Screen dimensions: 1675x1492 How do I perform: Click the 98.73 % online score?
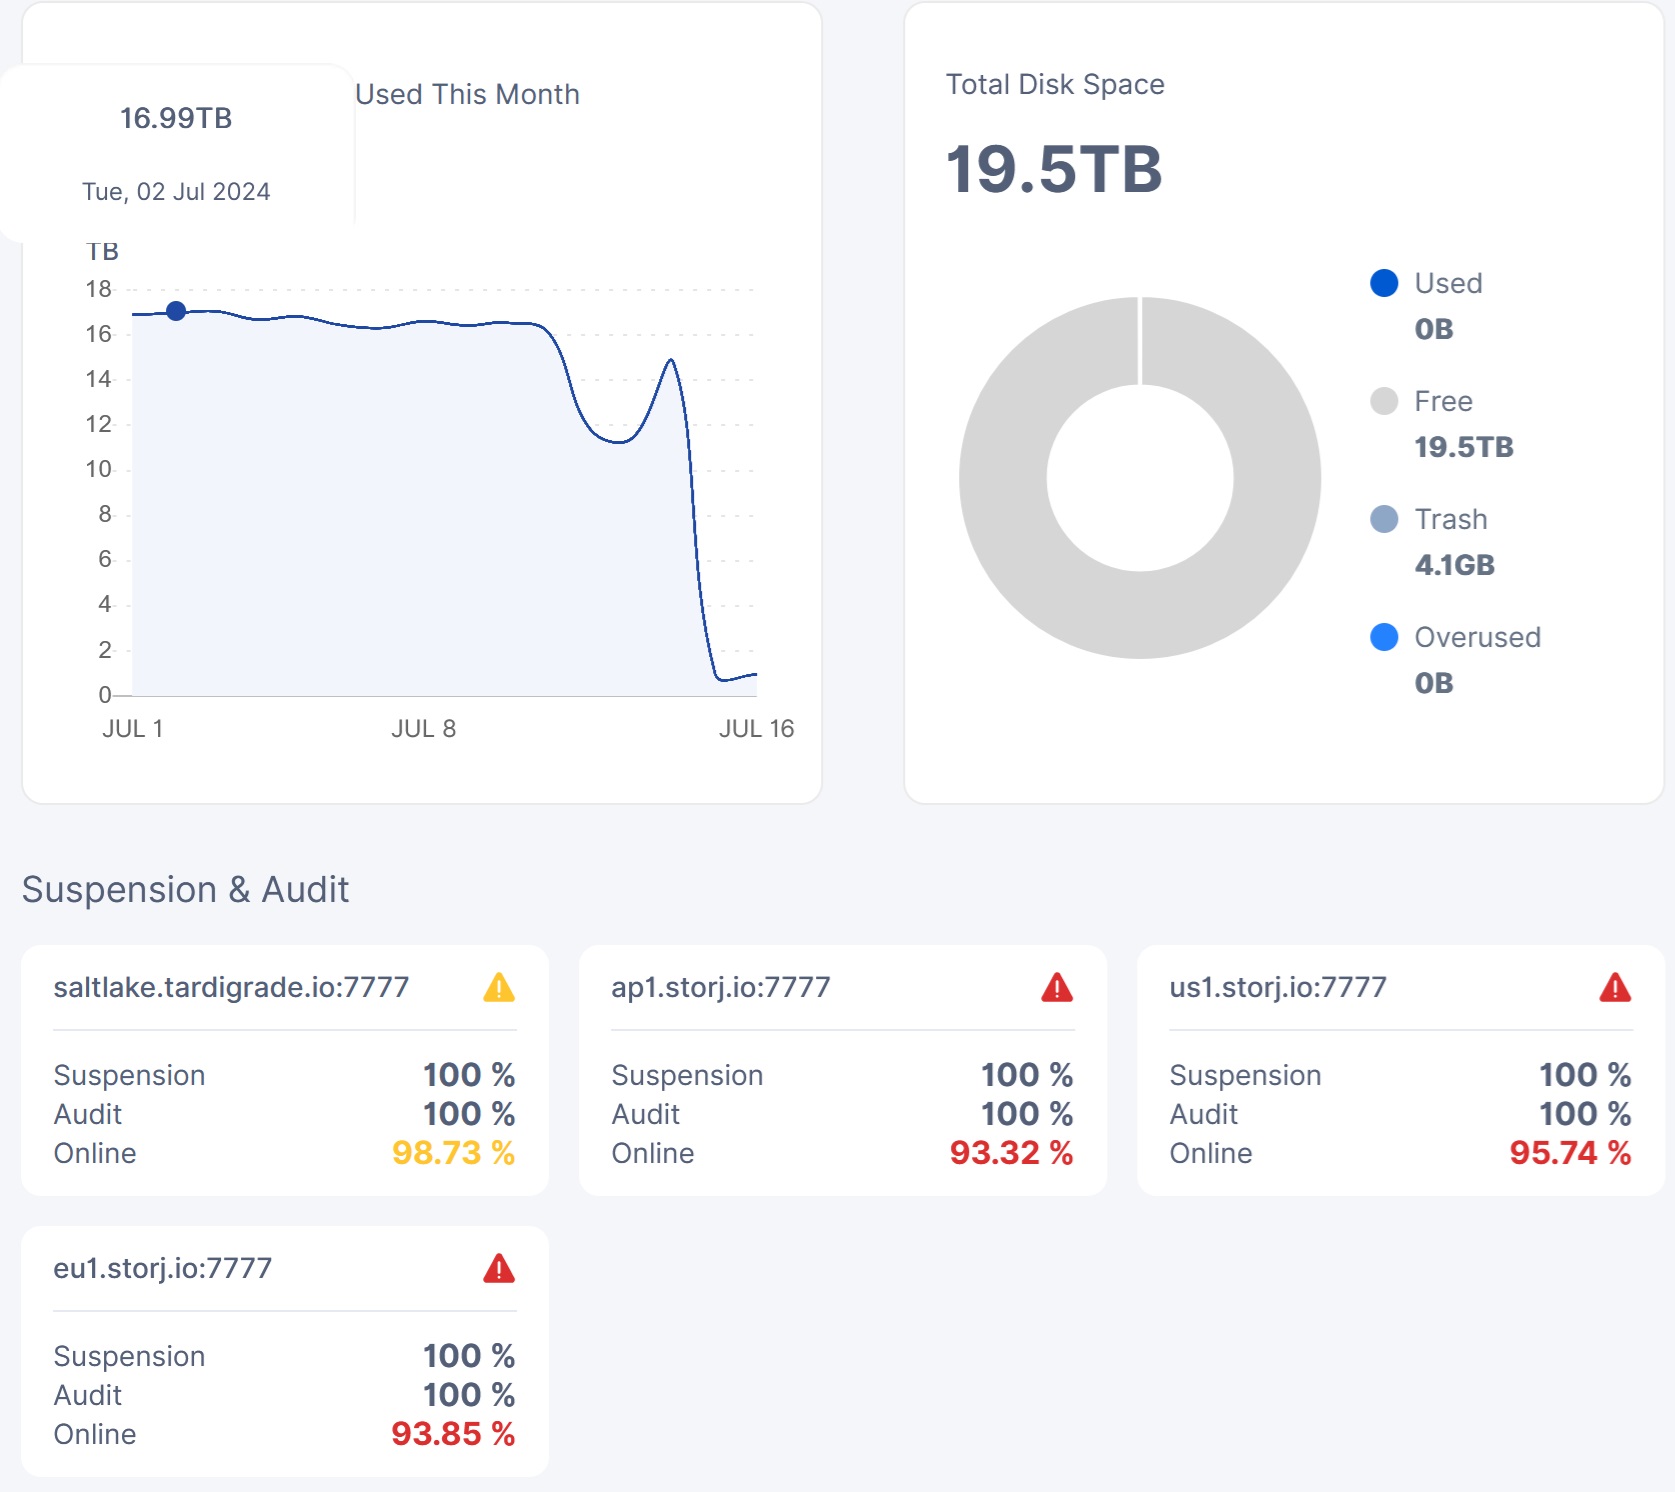(453, 1153)
